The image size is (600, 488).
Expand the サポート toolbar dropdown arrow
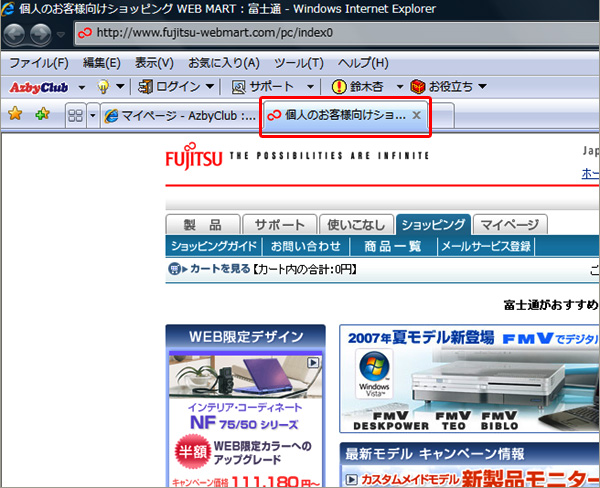[310, 87]
